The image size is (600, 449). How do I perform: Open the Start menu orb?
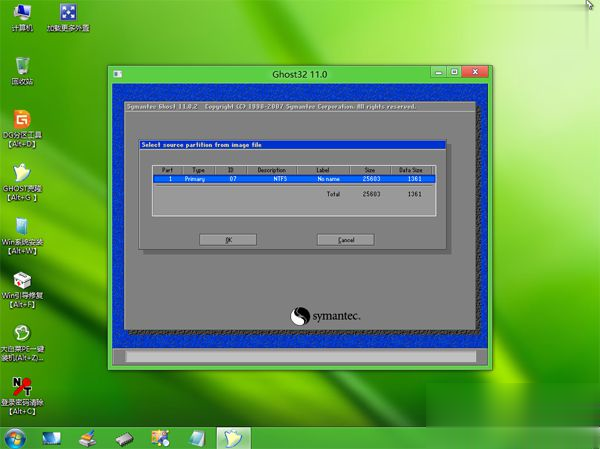[15, 438]
